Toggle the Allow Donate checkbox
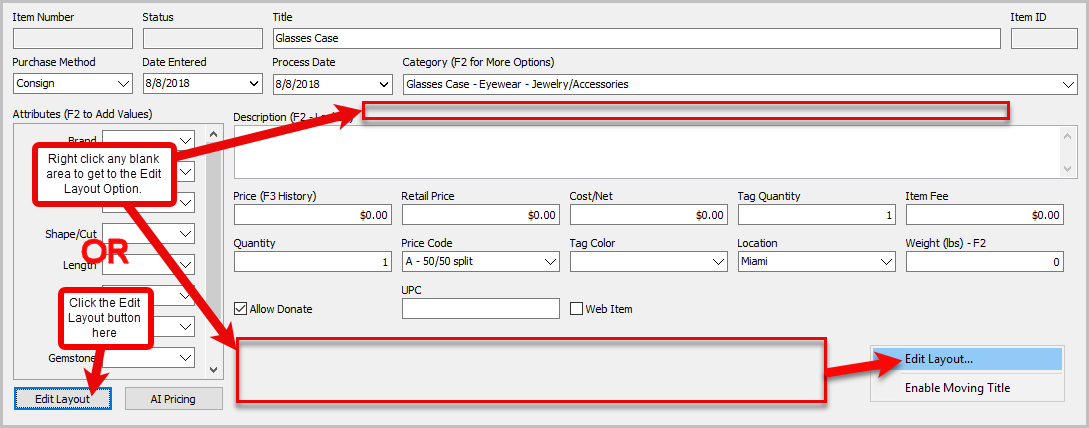This screenshot has width=1089, height=428. pyautogui.click(x=241, y=308)
